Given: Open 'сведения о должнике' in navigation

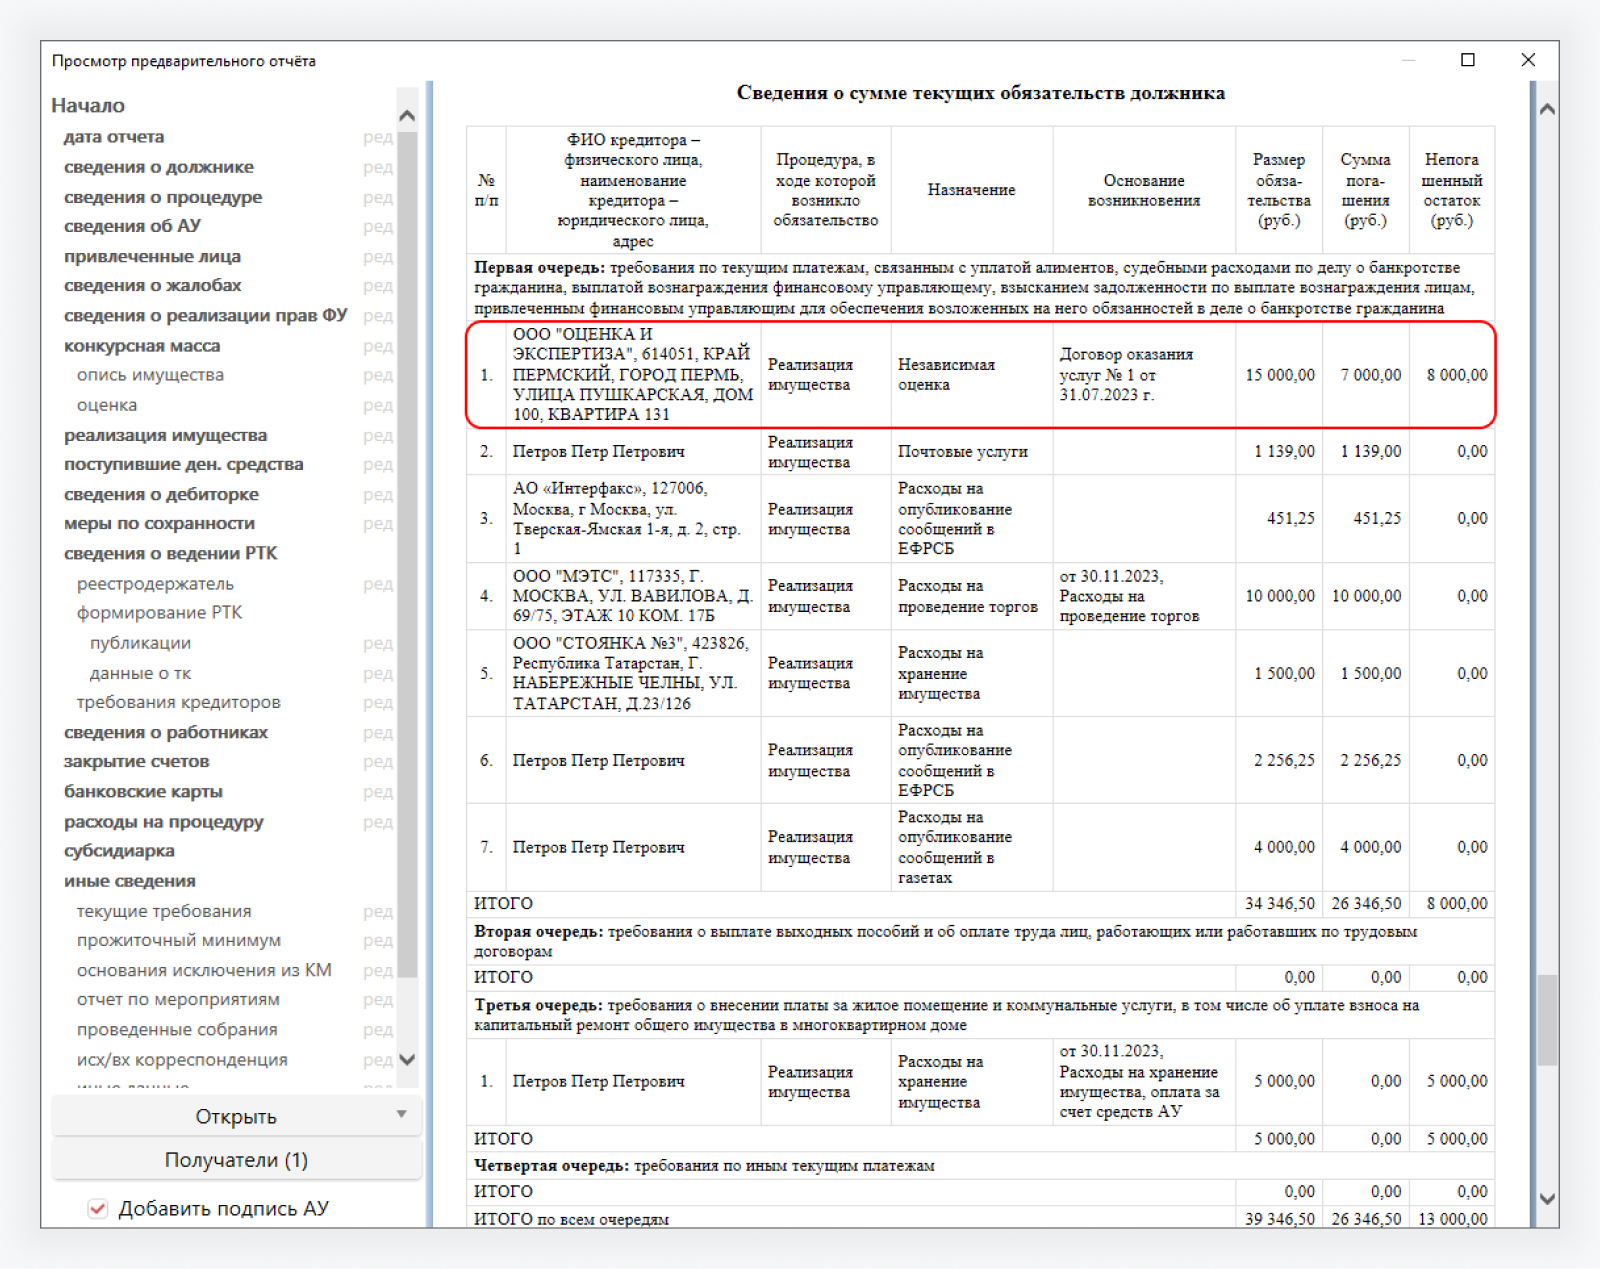Looking at the screenshot, I should pyautogui.click(x=159, y=167).
